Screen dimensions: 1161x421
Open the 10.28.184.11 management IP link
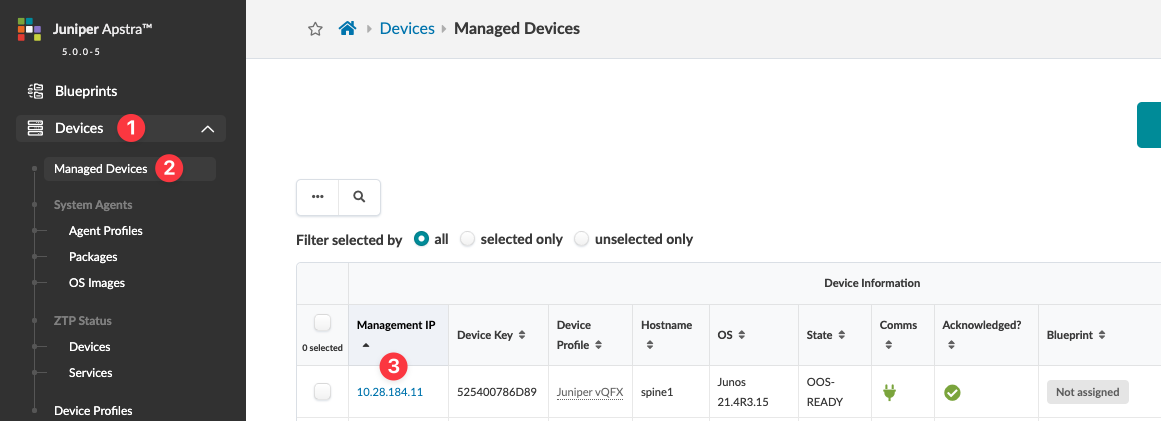click(x=389, y=393)
